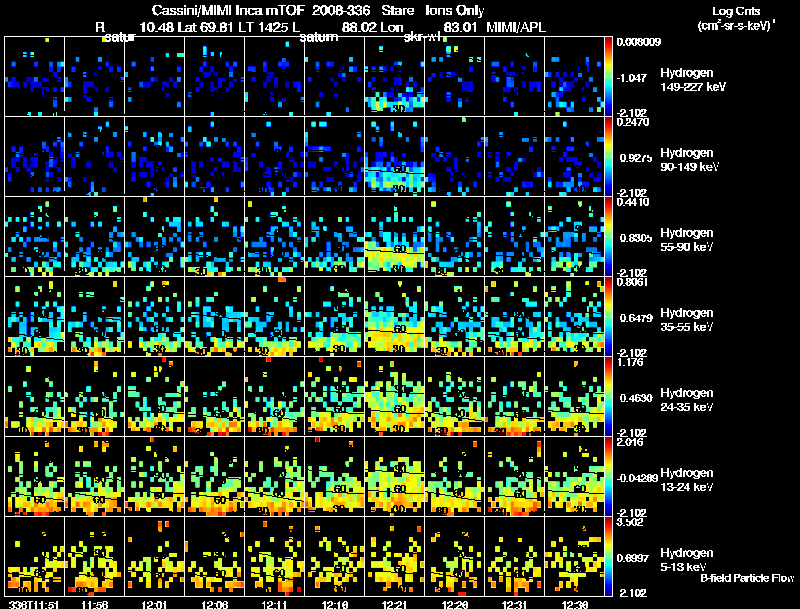Image resolution: width=800 pixels, height=609 pixels.
Task: Select the 13-24 keV panel at 12:11
Action: point(274,476)
